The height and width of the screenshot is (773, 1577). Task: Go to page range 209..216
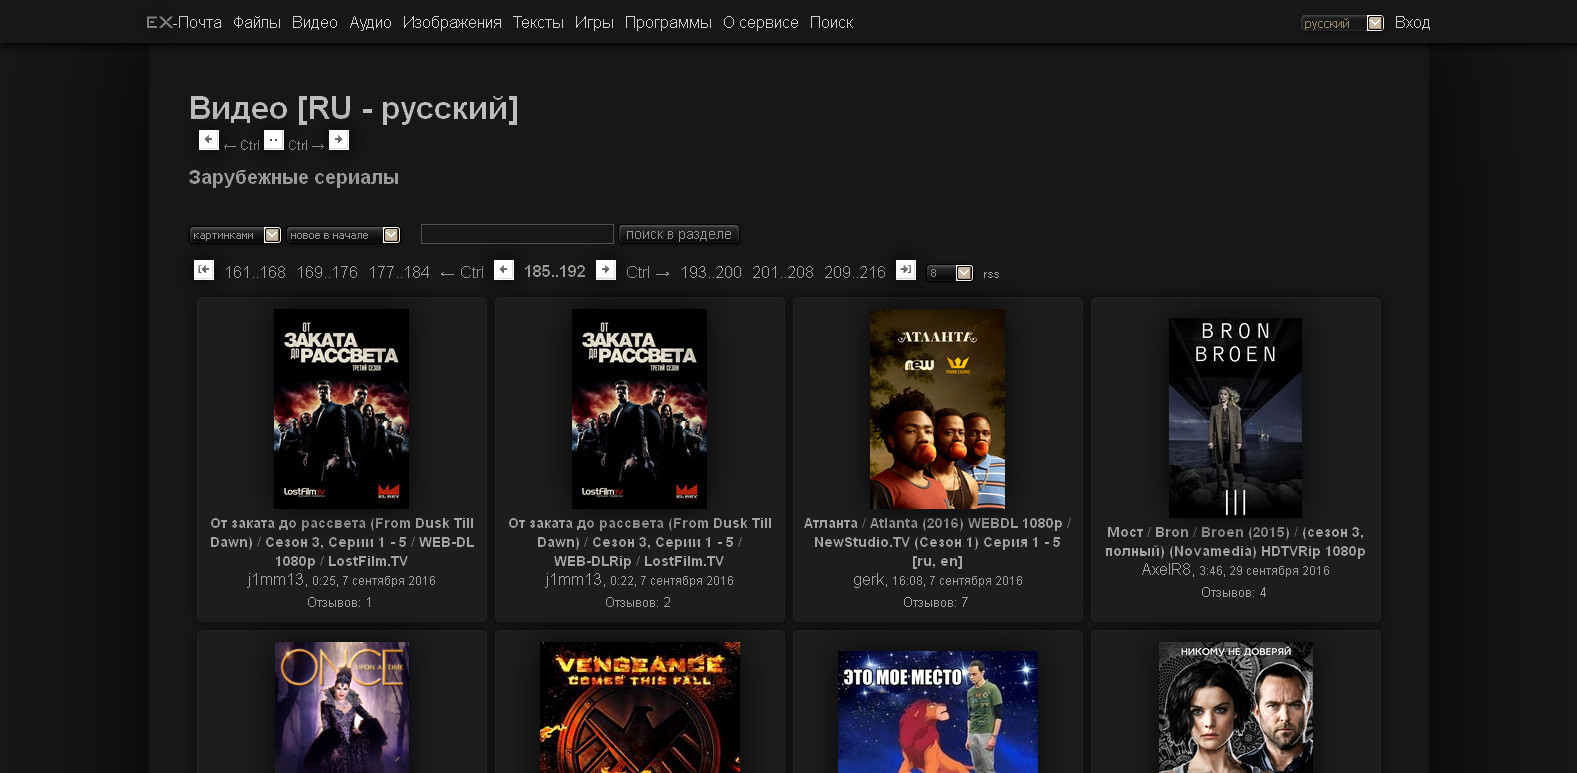click(x=855, y=272)
